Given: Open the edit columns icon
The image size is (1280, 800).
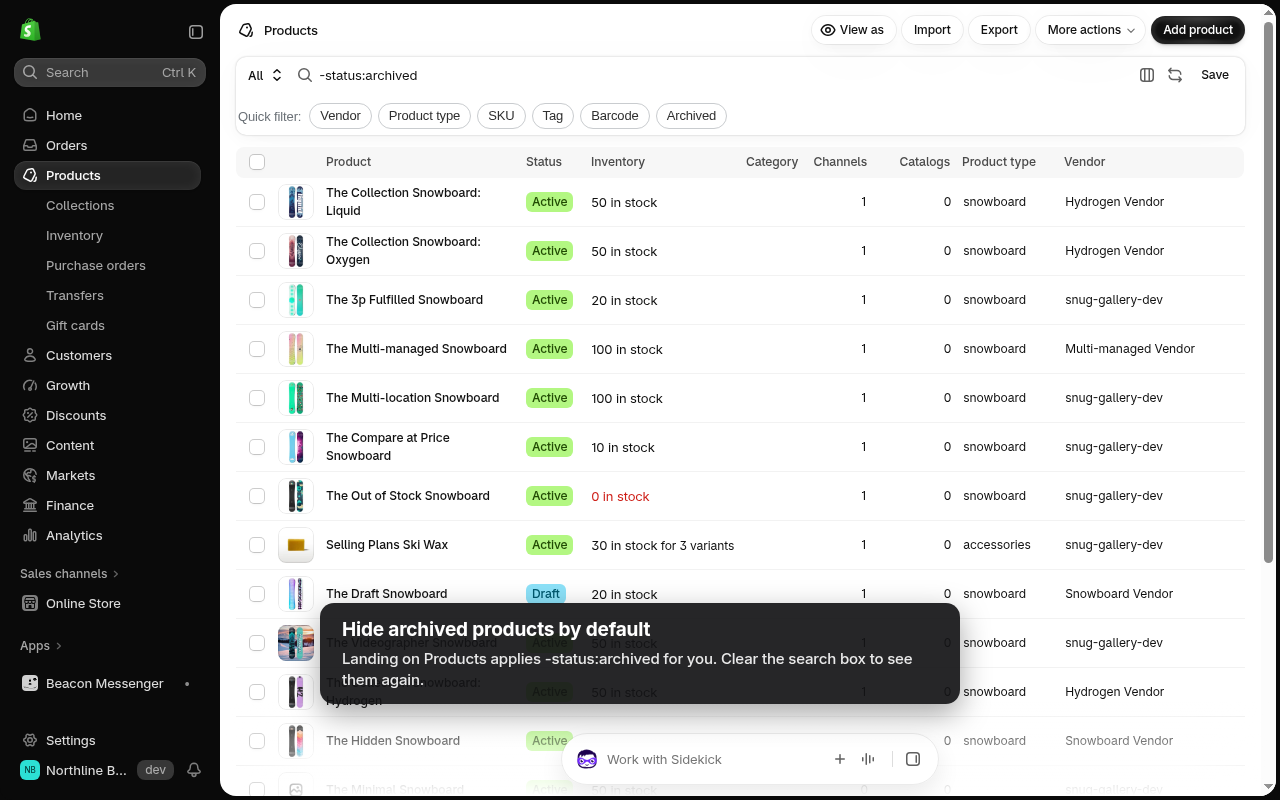Looking at the screenshot, I should point(1147,75).
